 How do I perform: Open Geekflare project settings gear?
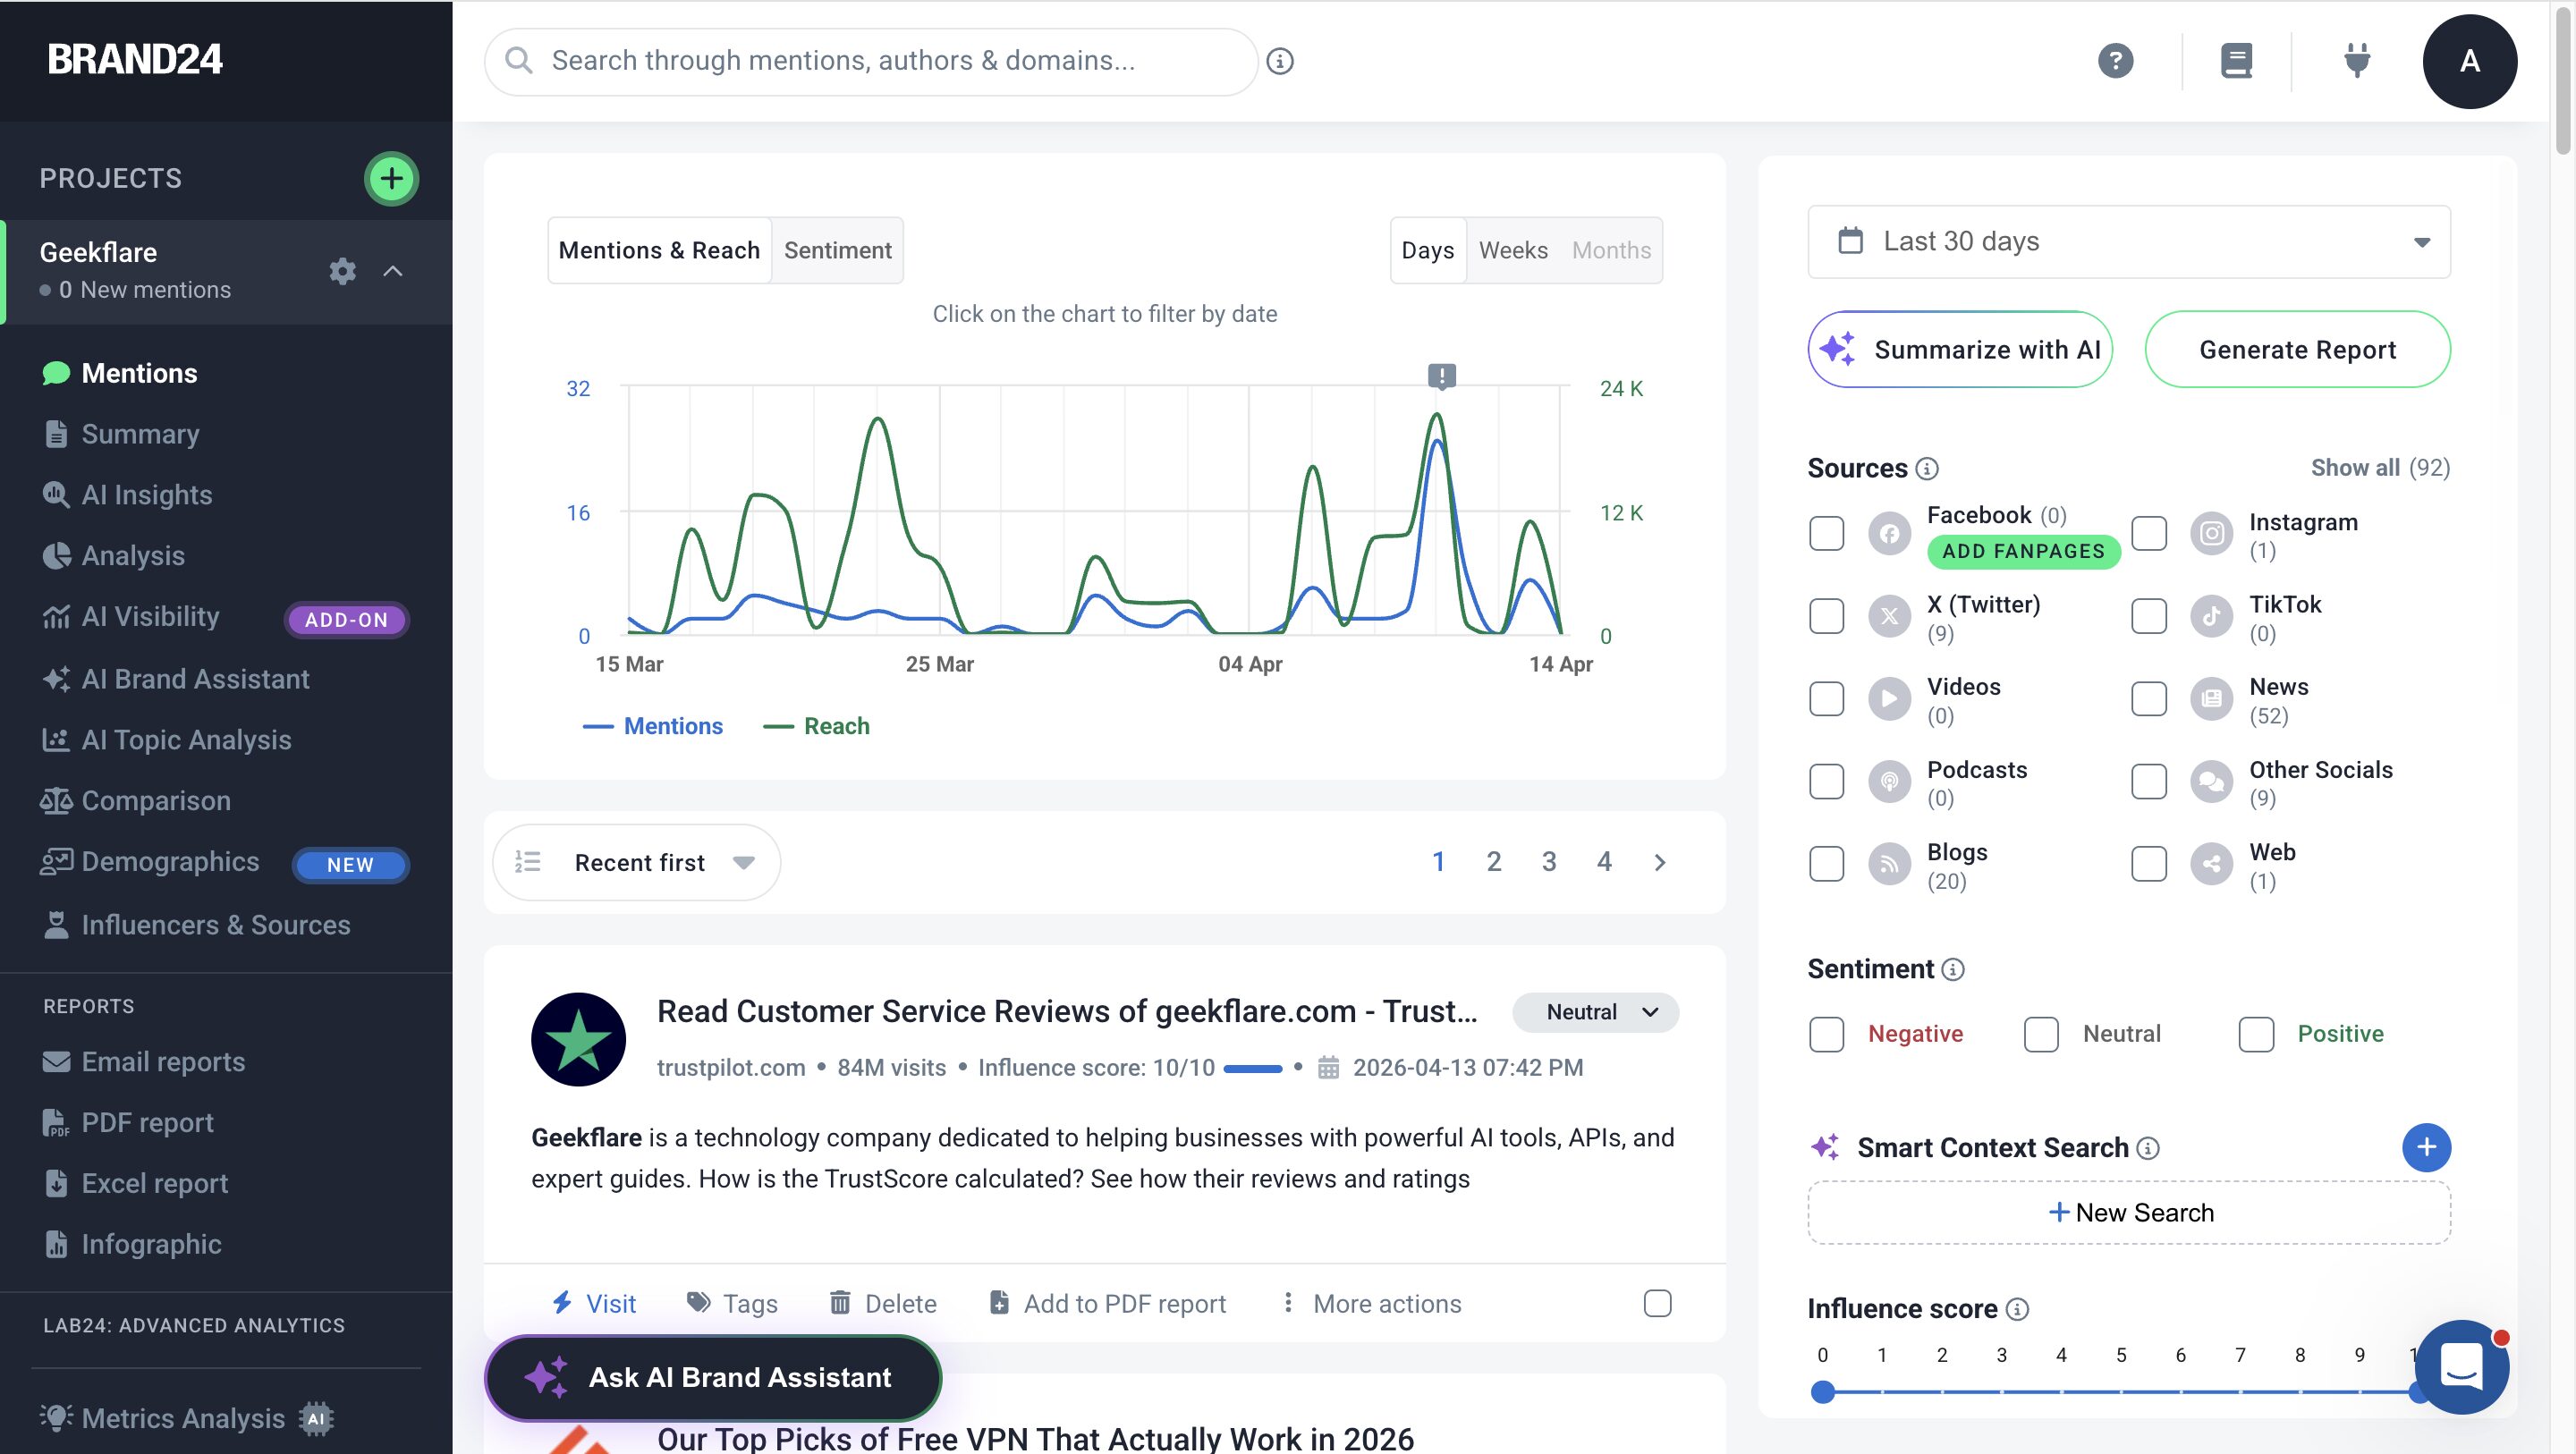pos(342,271)
